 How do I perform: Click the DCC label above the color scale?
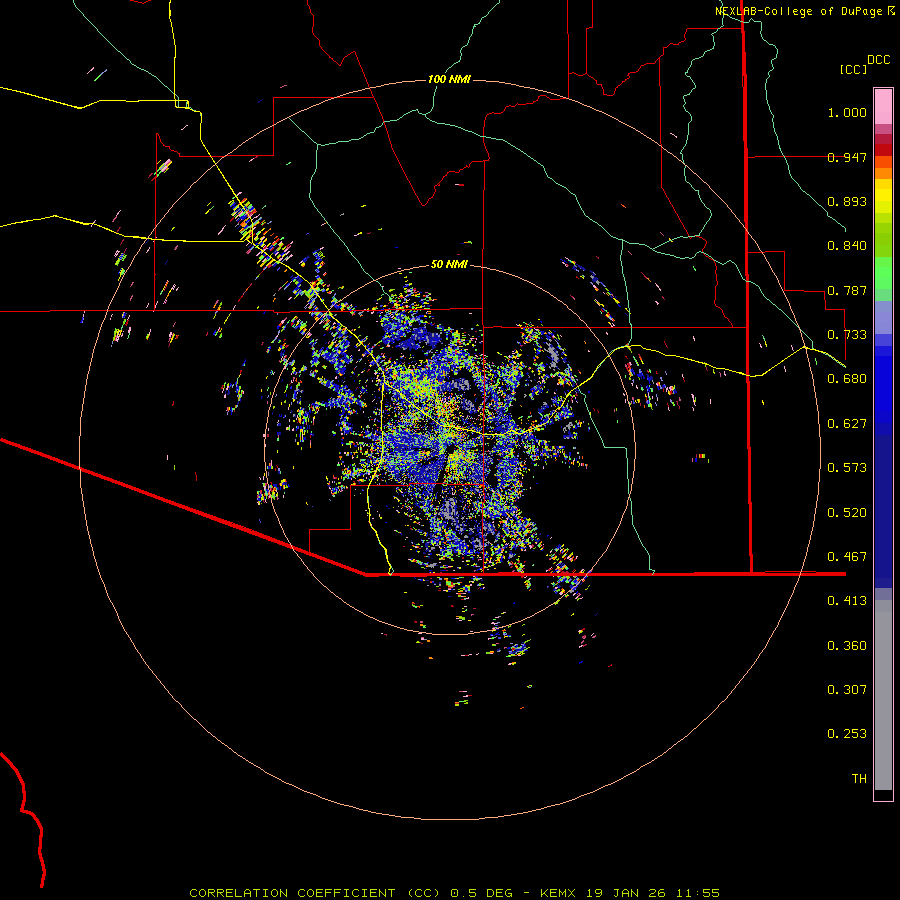[878, 60]
